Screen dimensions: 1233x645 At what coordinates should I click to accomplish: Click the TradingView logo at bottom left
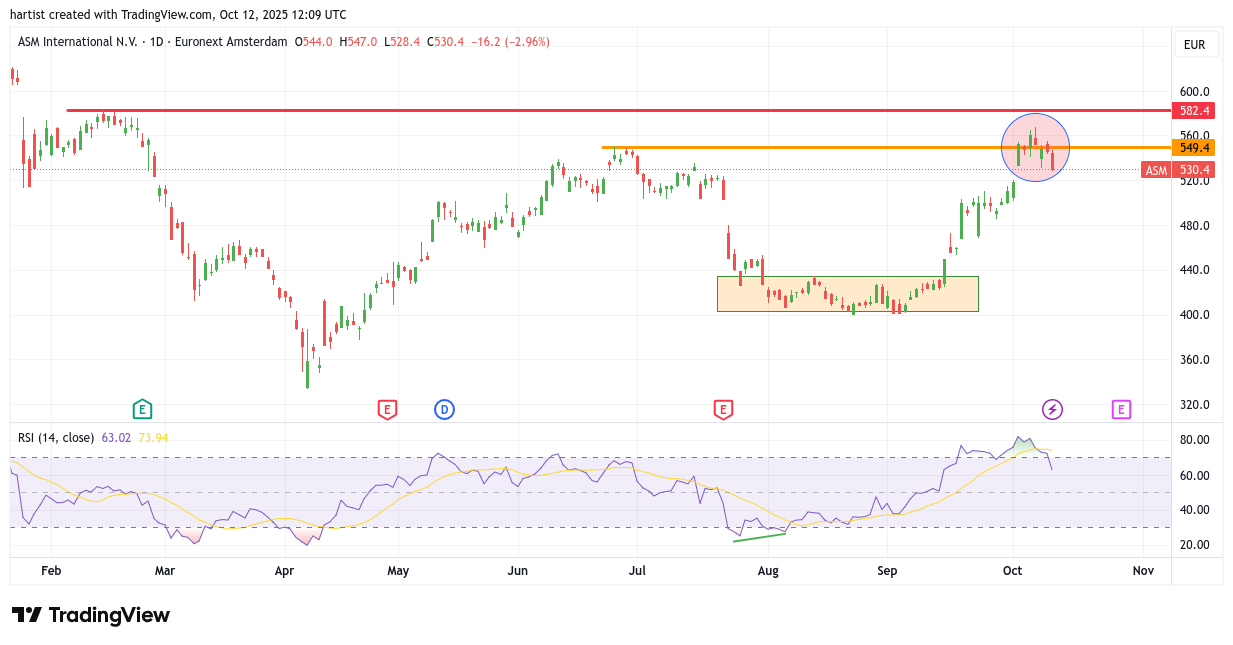(90, 615)
